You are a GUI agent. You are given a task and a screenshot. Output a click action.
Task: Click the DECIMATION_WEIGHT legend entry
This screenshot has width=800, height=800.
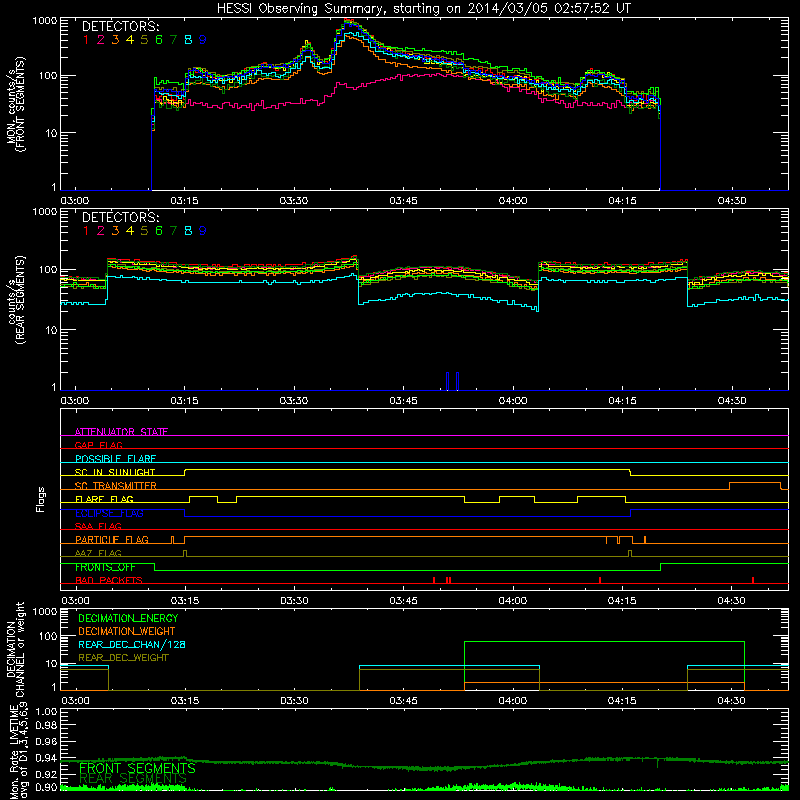click(127, 631)
